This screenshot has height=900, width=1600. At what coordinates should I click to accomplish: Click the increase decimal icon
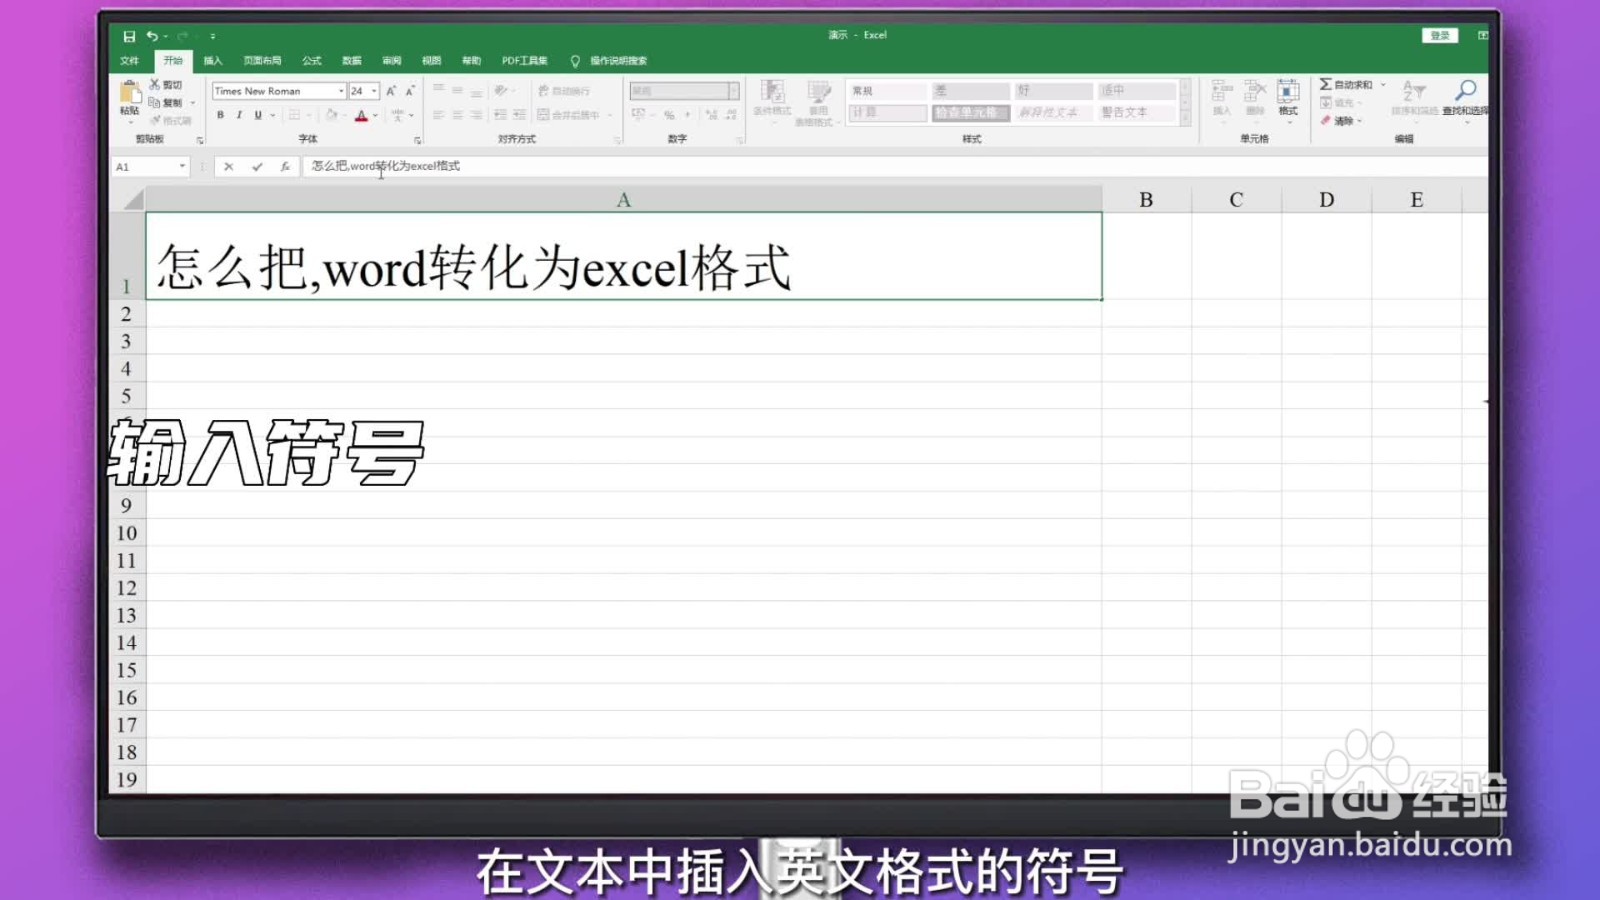[711, 115]
